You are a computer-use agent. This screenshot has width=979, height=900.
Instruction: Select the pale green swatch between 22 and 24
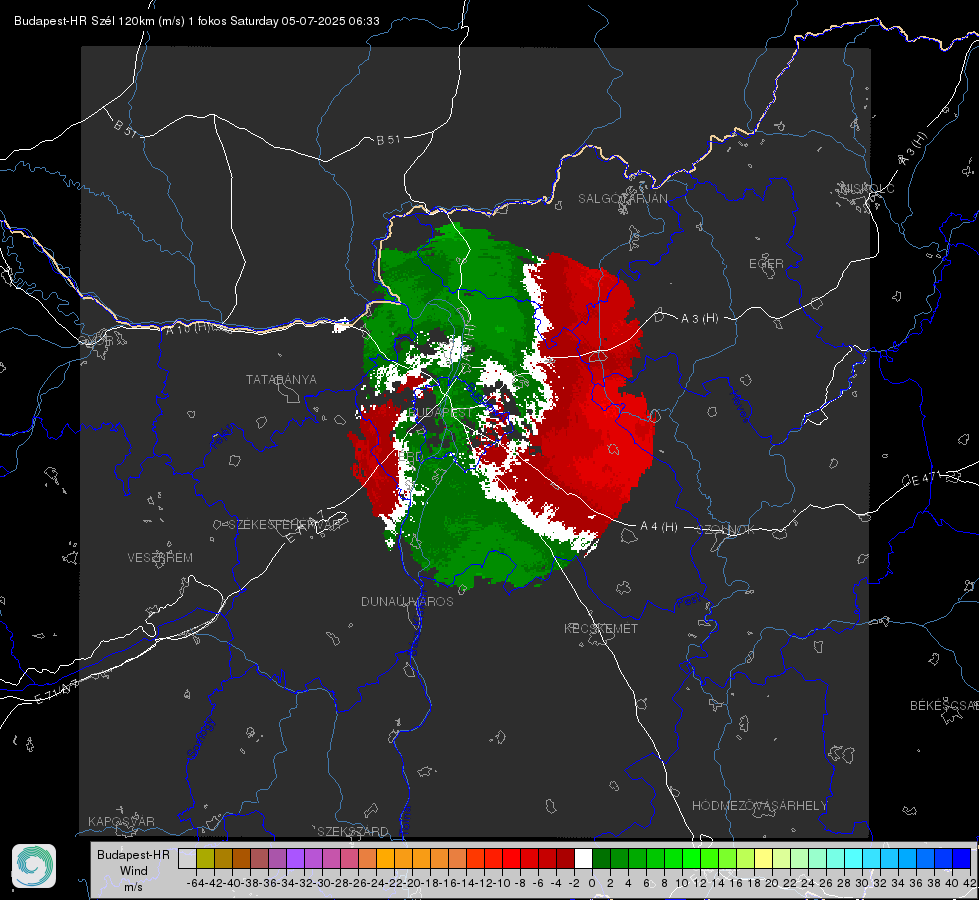pos(800,859)
